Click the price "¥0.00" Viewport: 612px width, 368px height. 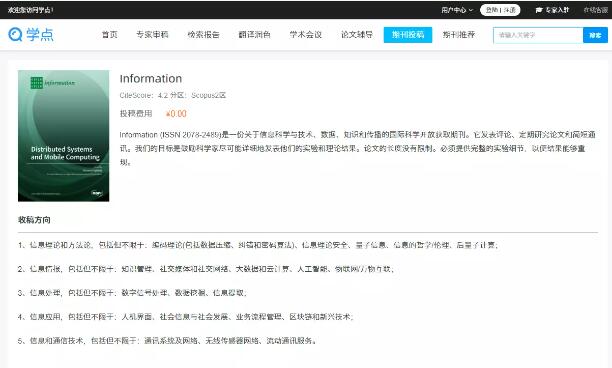(176, 114)
